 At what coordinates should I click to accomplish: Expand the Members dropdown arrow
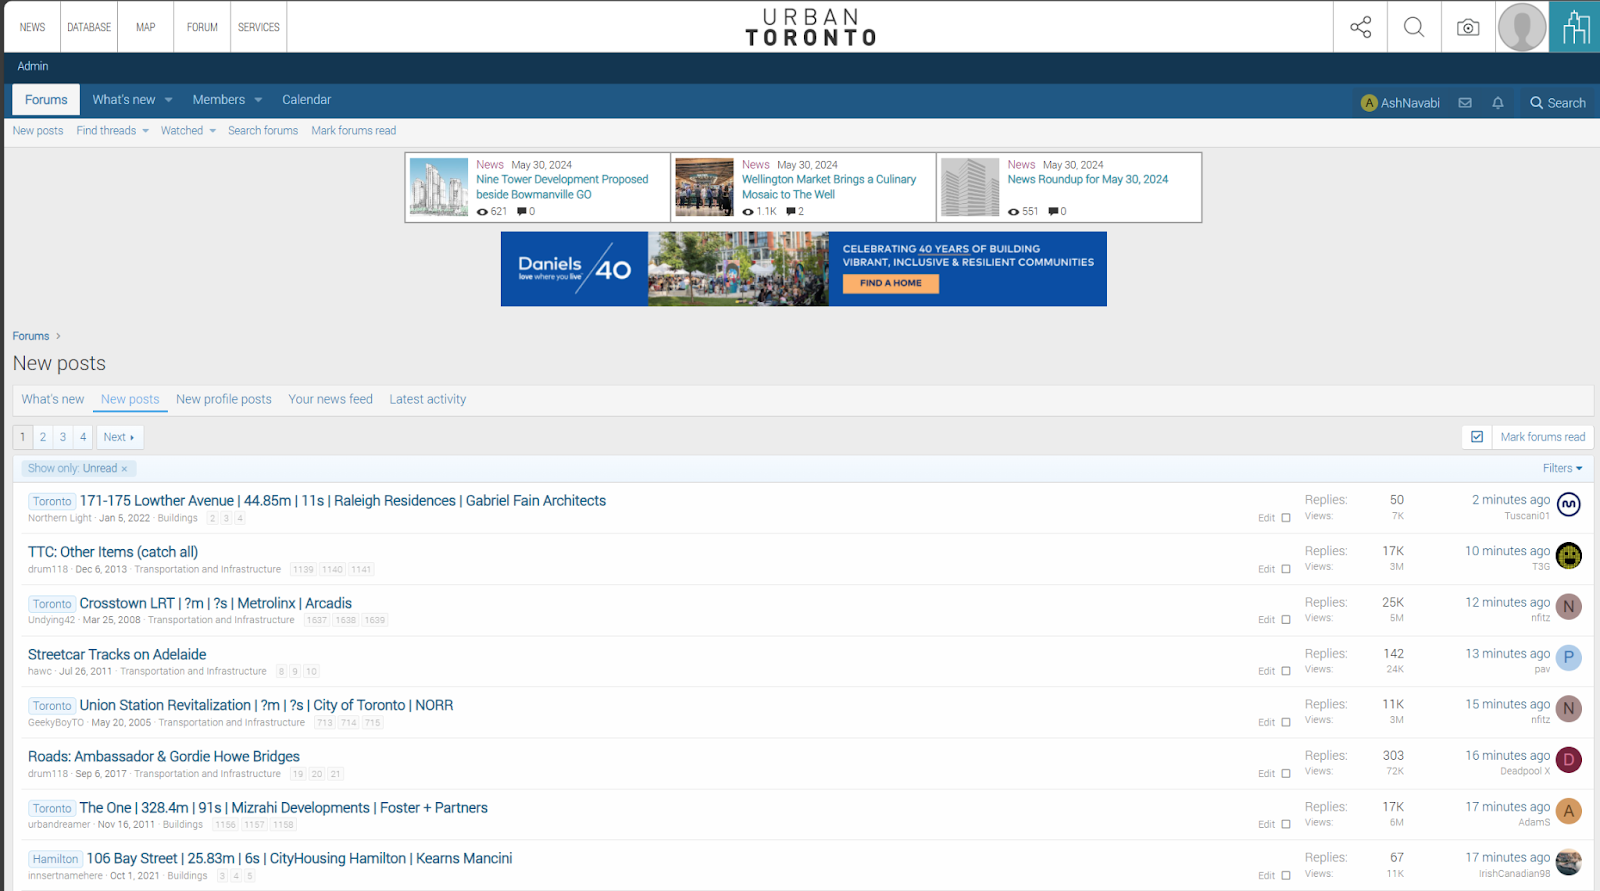tap(258, 100)
